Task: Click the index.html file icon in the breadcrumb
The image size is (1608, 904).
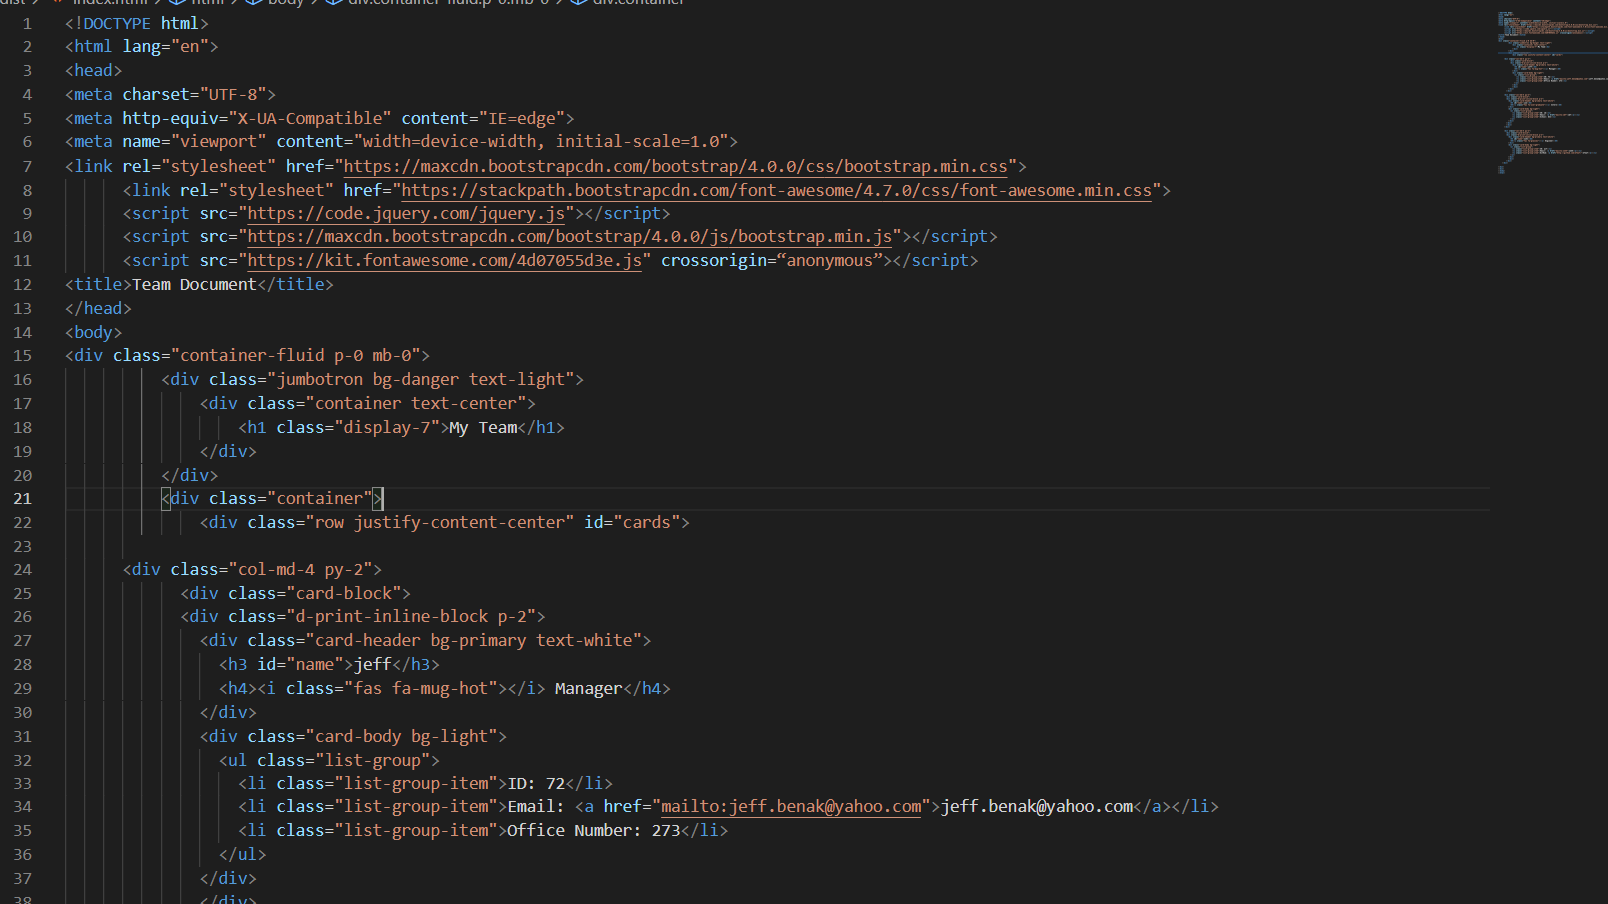Action: tap(60, 3)
